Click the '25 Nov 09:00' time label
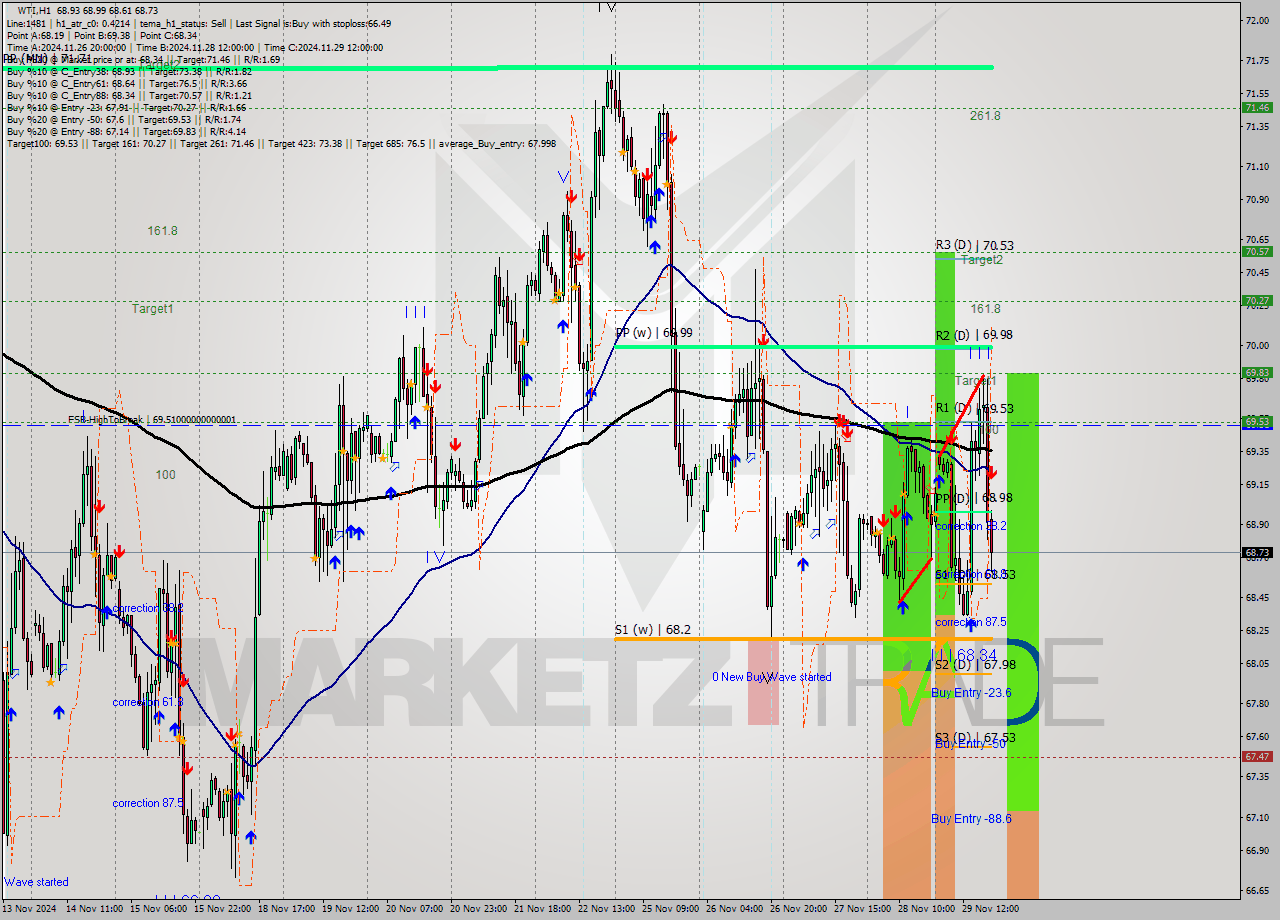 [672, 910]
